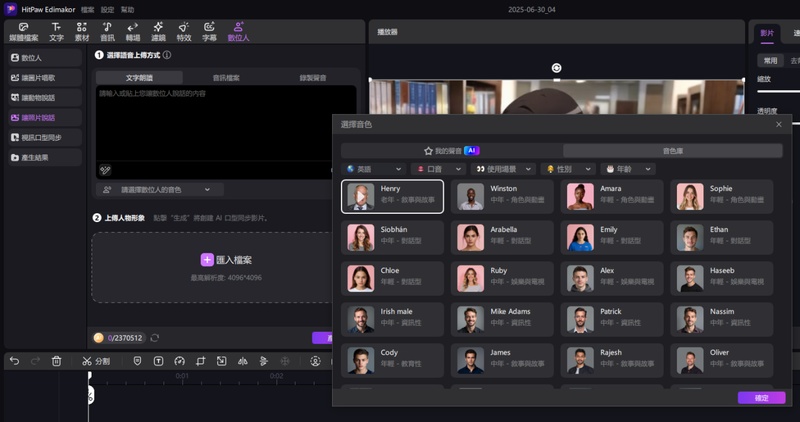Switch to the 我的聲音 tab
The height and width of the screenshot is (422, 800).
pos(452,150)
